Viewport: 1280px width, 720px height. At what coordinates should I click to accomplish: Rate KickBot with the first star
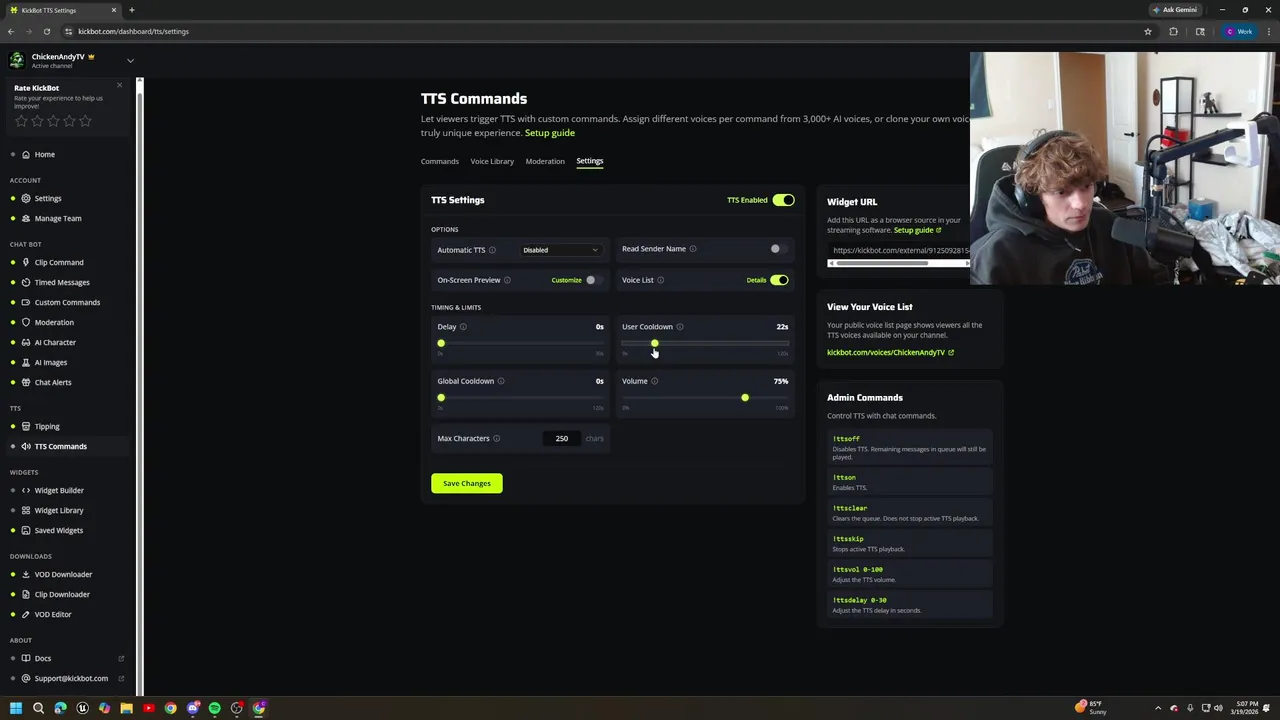click(x=21, y=121)
